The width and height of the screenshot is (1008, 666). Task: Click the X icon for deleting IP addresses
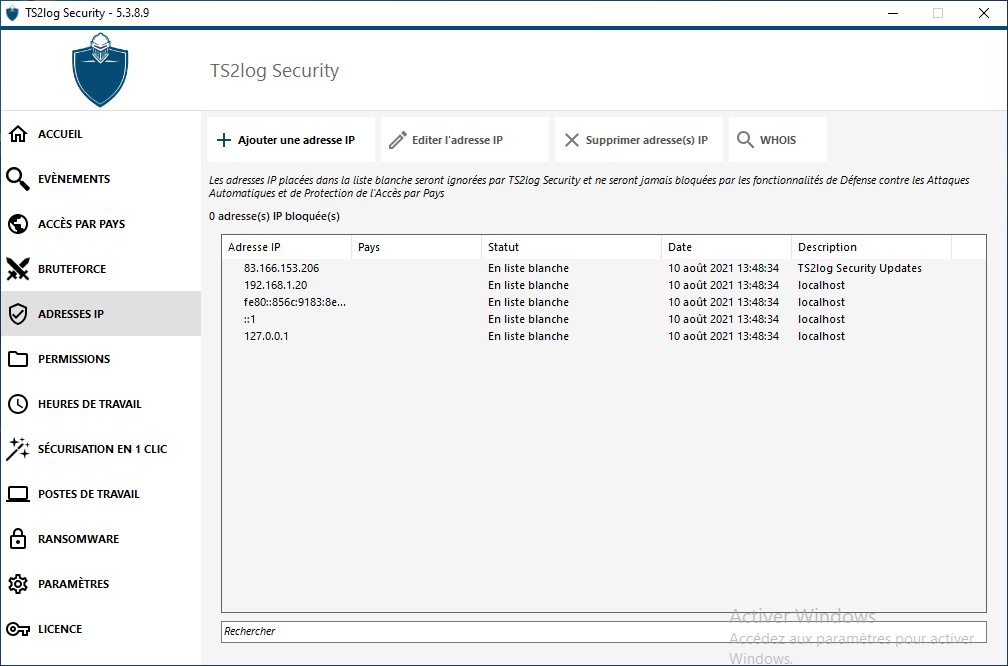[x=572, y=140]
